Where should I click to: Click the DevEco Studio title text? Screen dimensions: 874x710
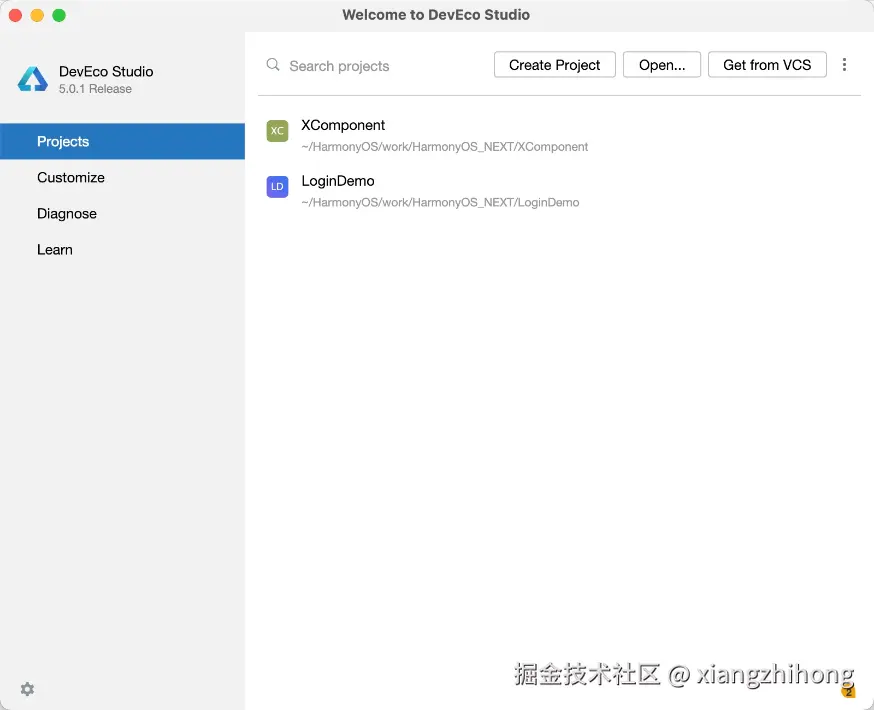[x=106, y=71]
